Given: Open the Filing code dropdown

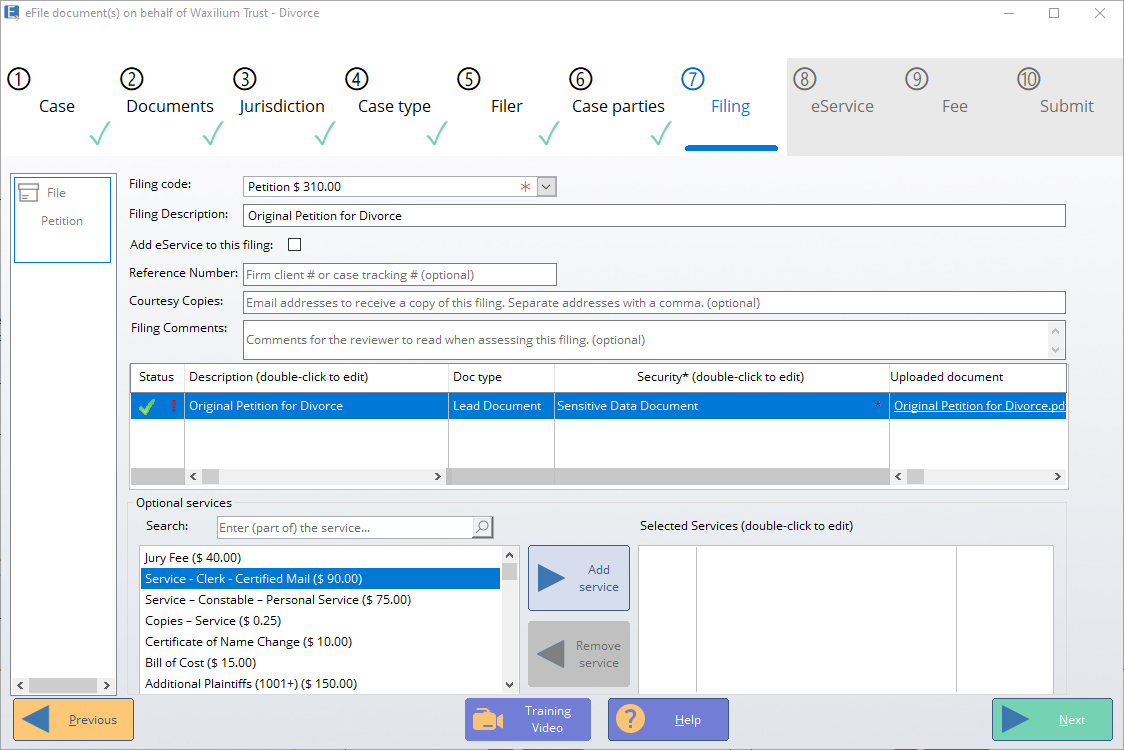Looking at the screenshot, I should [x=546, y=187].
